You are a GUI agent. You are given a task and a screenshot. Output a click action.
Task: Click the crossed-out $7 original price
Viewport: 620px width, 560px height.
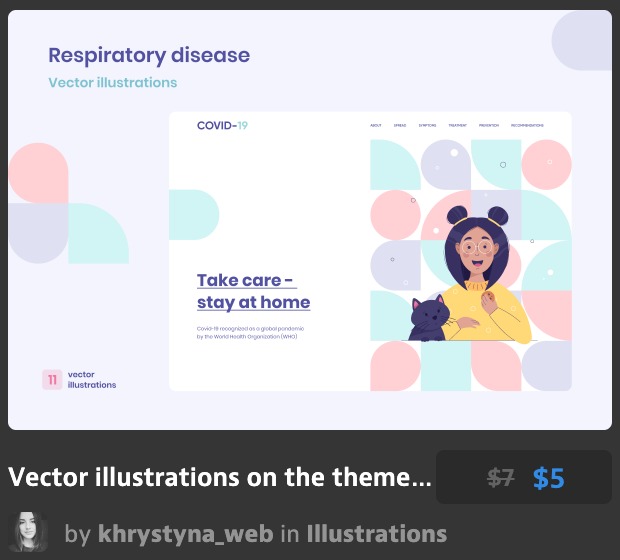[x=500, y=478]
